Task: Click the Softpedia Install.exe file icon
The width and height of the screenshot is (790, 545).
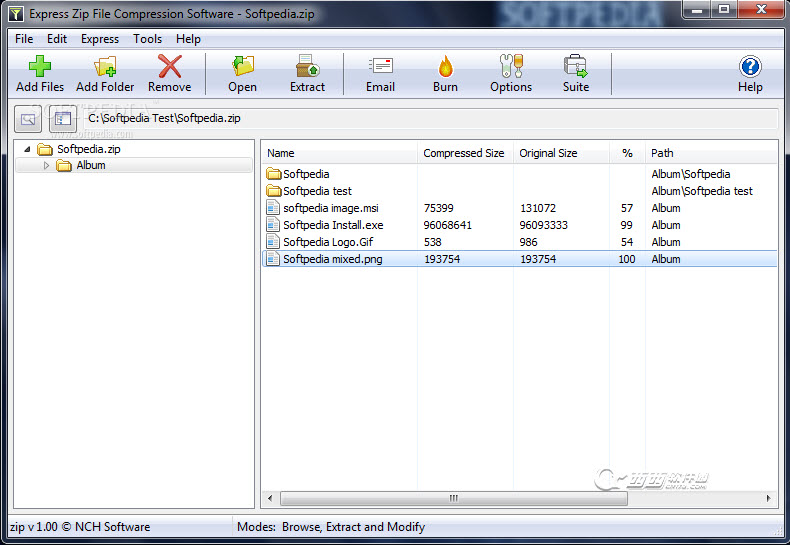Action: click(273, 225)
